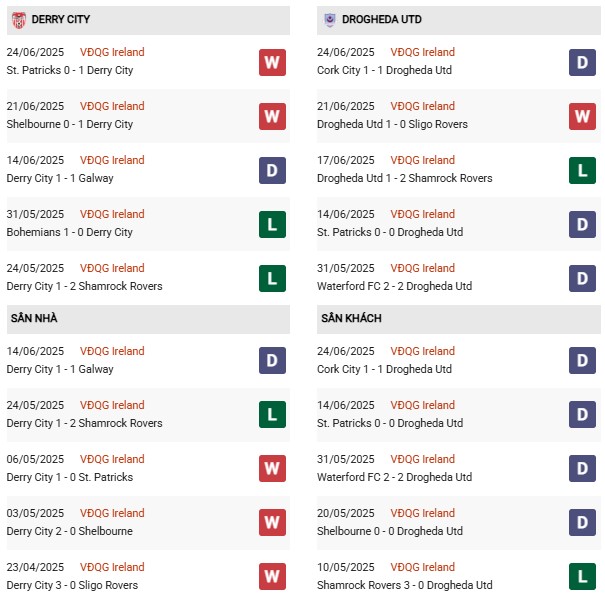Click the D badge for Derry City 1-1 Galway in recent form
605x597 pixels.
[272, 170]
